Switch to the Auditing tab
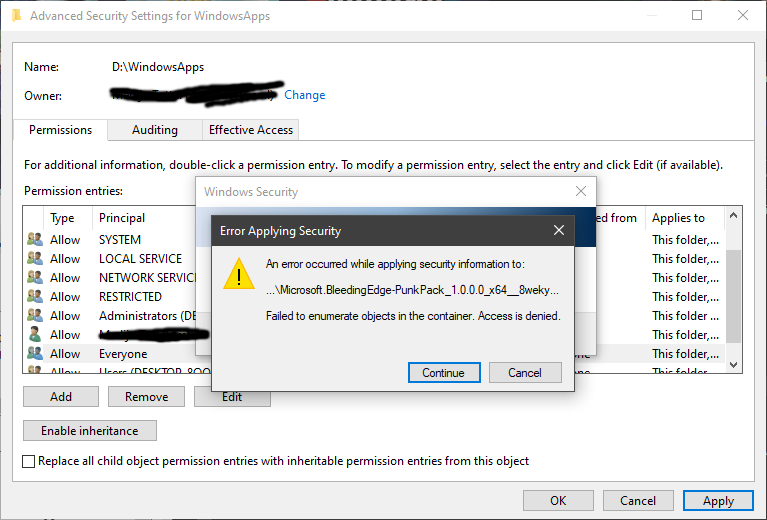Image resolution: width=767 pixels, height=520 pixels. pyautogui.click(x=155, y=130)
